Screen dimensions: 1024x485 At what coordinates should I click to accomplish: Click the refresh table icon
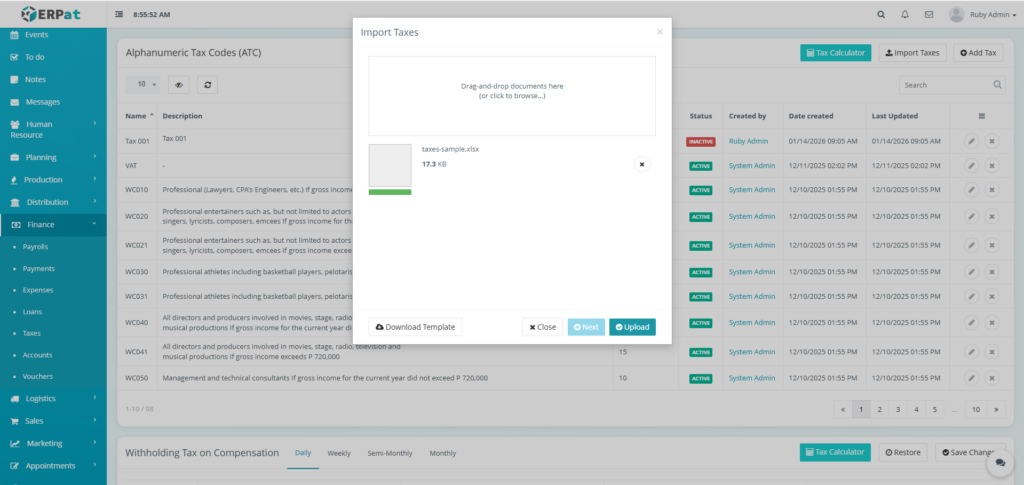(x=207, y=84)
